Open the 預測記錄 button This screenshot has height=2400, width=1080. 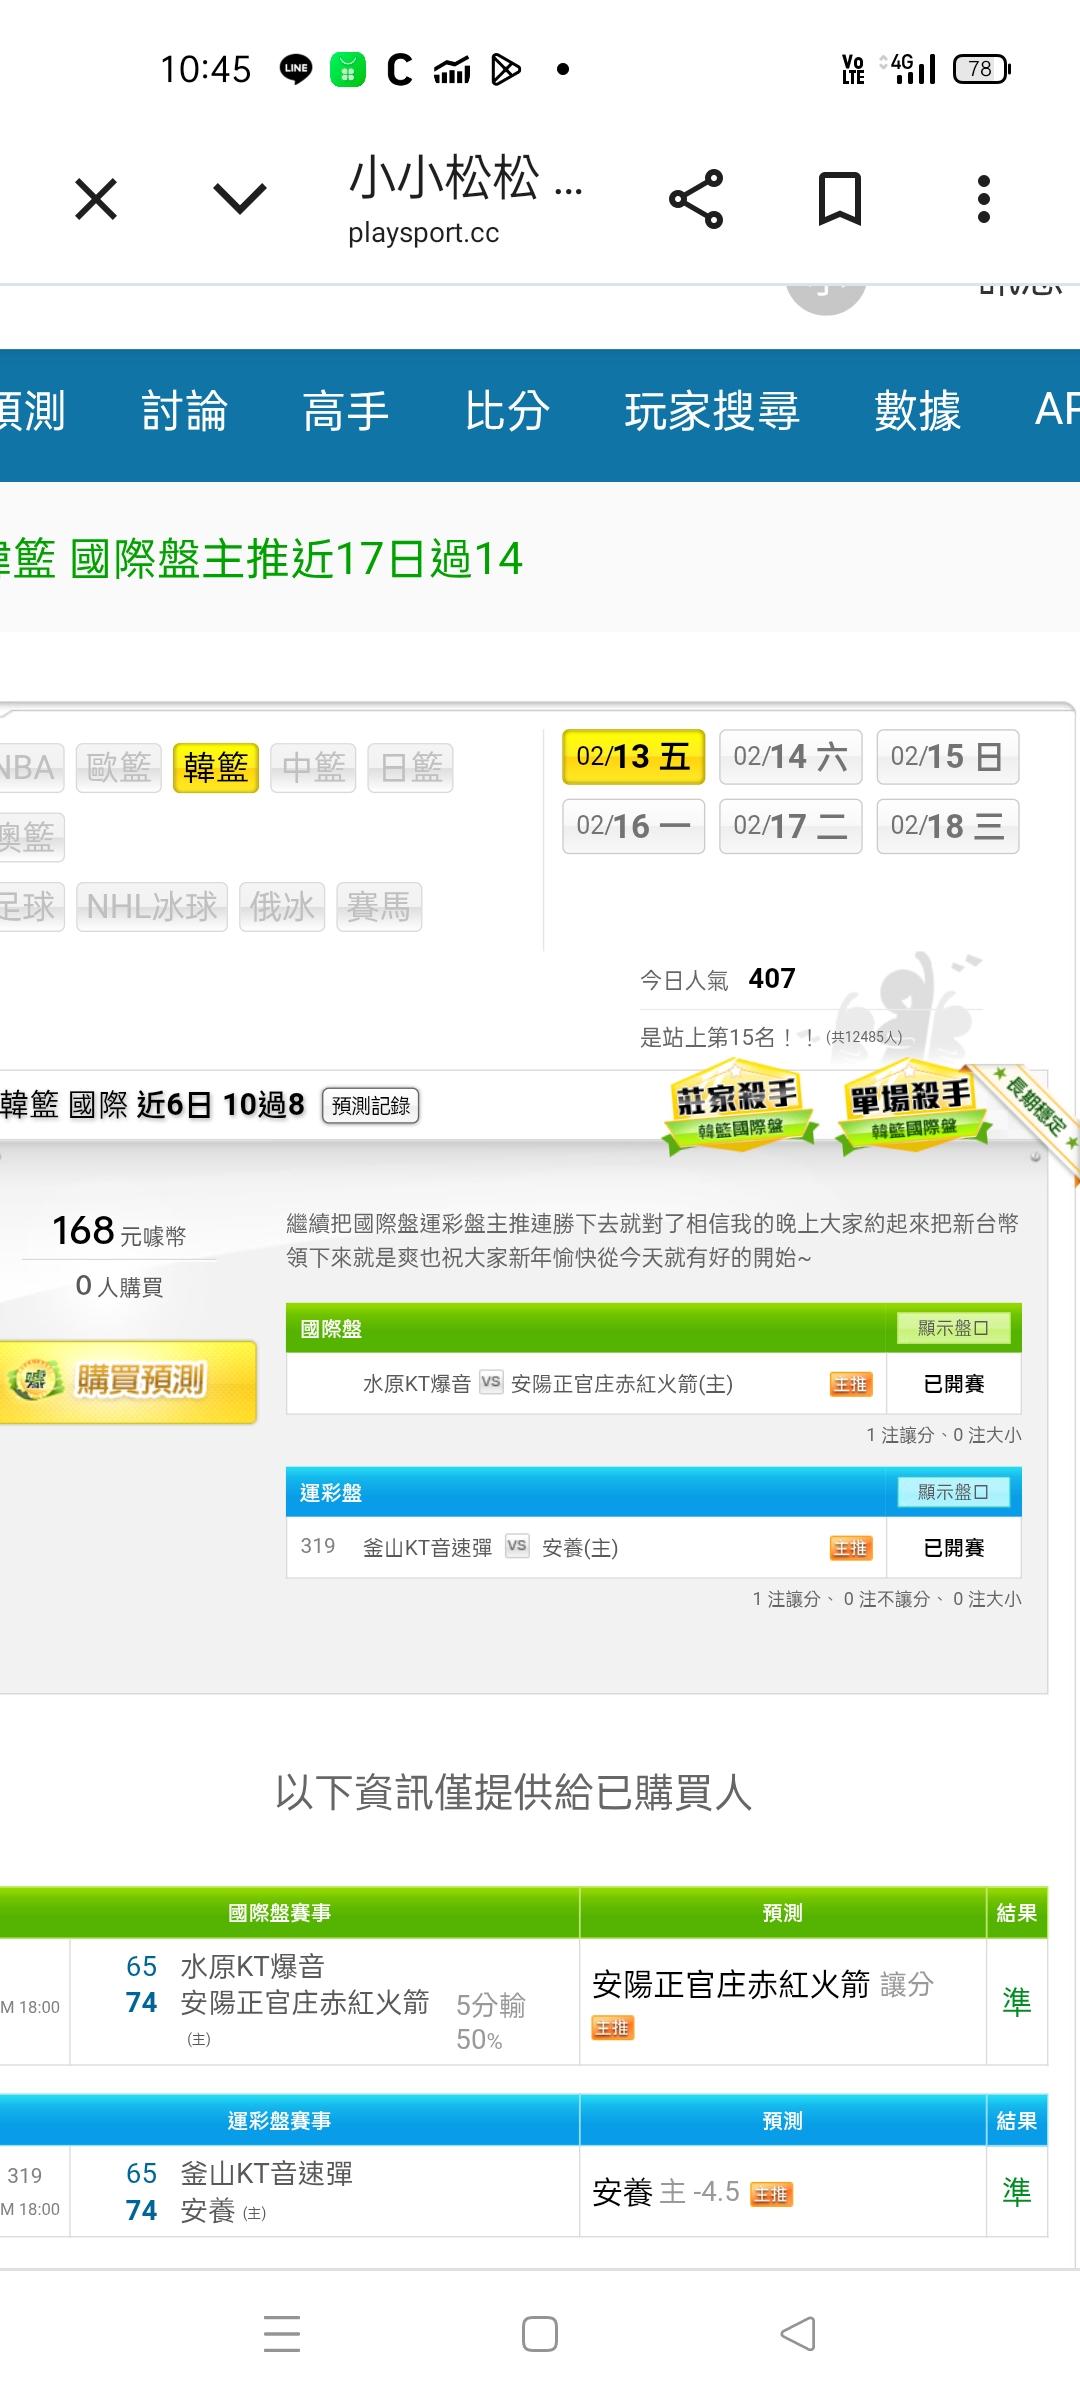[x=370, y=1106]
